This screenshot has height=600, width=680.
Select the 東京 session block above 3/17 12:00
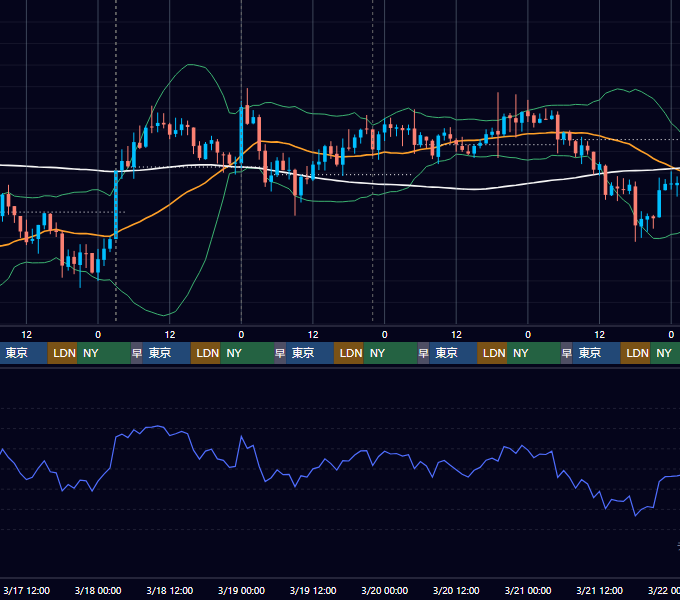pyautogui.click(x=23, y=353)
